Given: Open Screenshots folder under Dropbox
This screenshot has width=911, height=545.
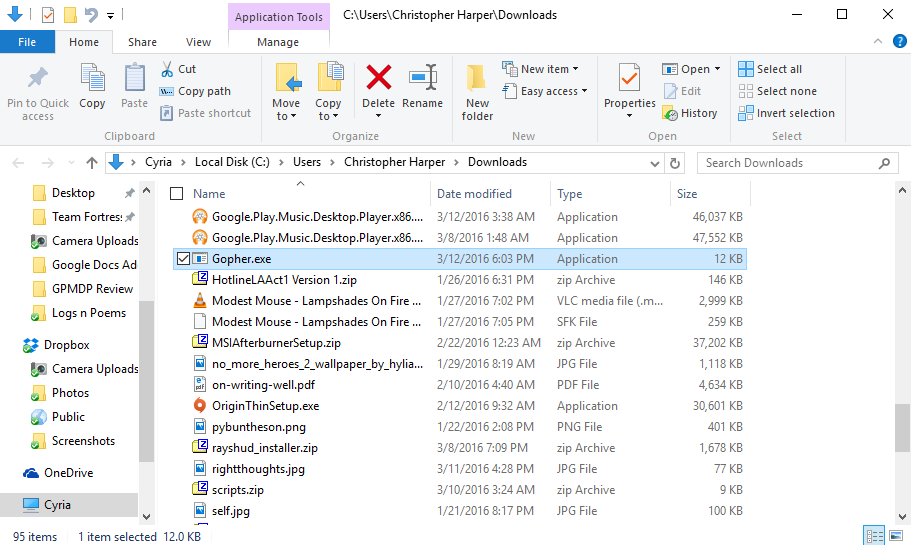Looking at the screenshot, I should (83, 441).
